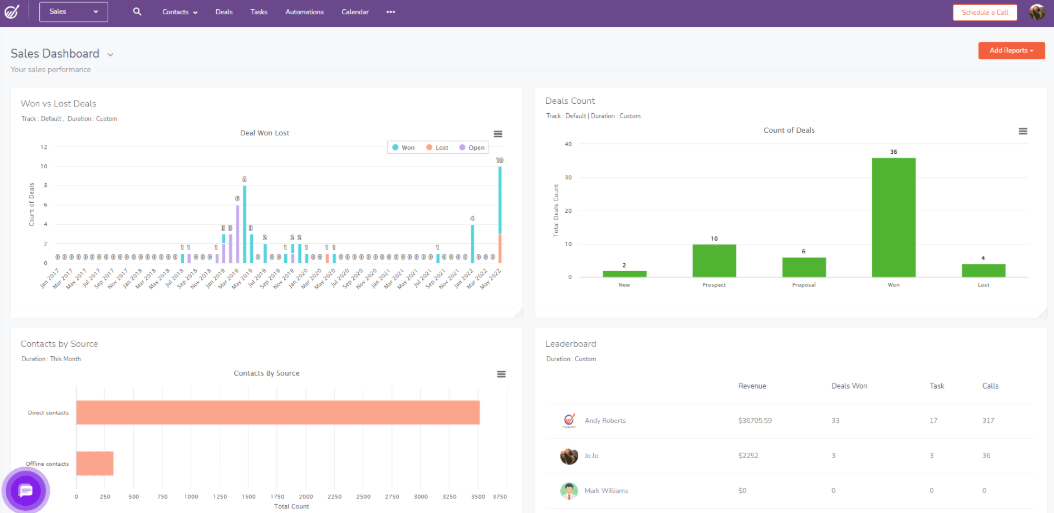Grab the resize handle of Won vs Lost Deals widget

coord(518,313)
